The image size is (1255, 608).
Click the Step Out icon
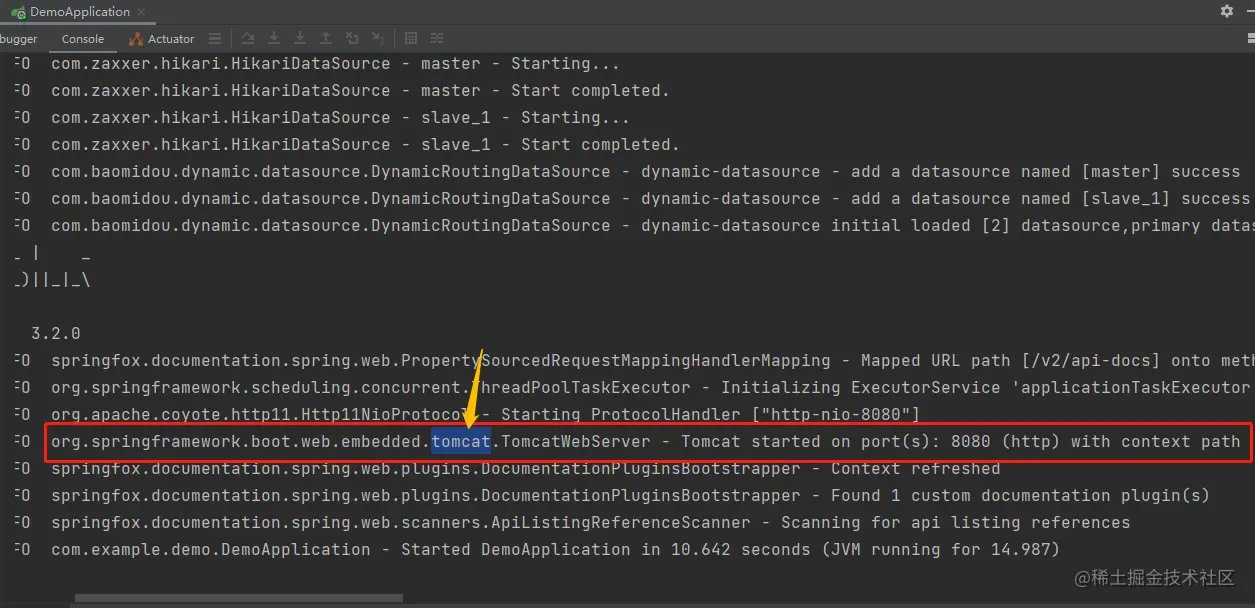(x=326, y=39)
